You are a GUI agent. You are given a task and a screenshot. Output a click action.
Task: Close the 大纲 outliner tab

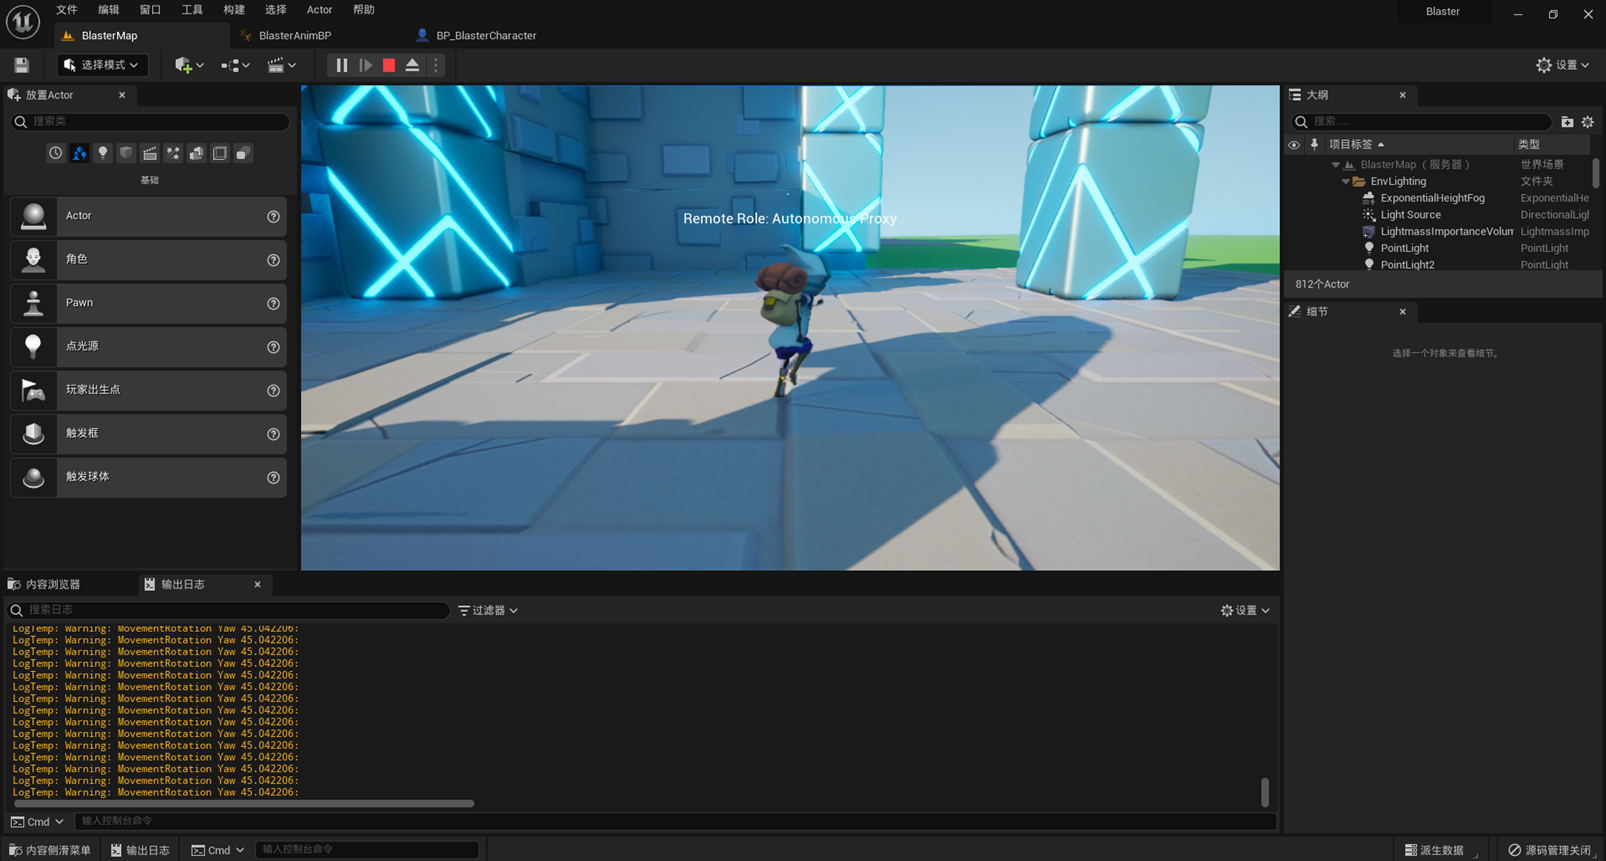pos(1402,95)
